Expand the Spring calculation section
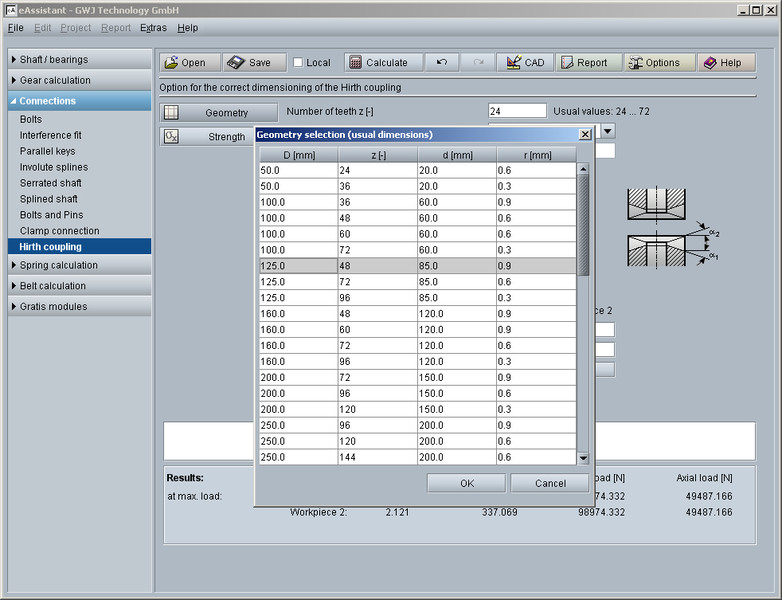Viewport: 782px width, 600px height. tap(80, 265)
